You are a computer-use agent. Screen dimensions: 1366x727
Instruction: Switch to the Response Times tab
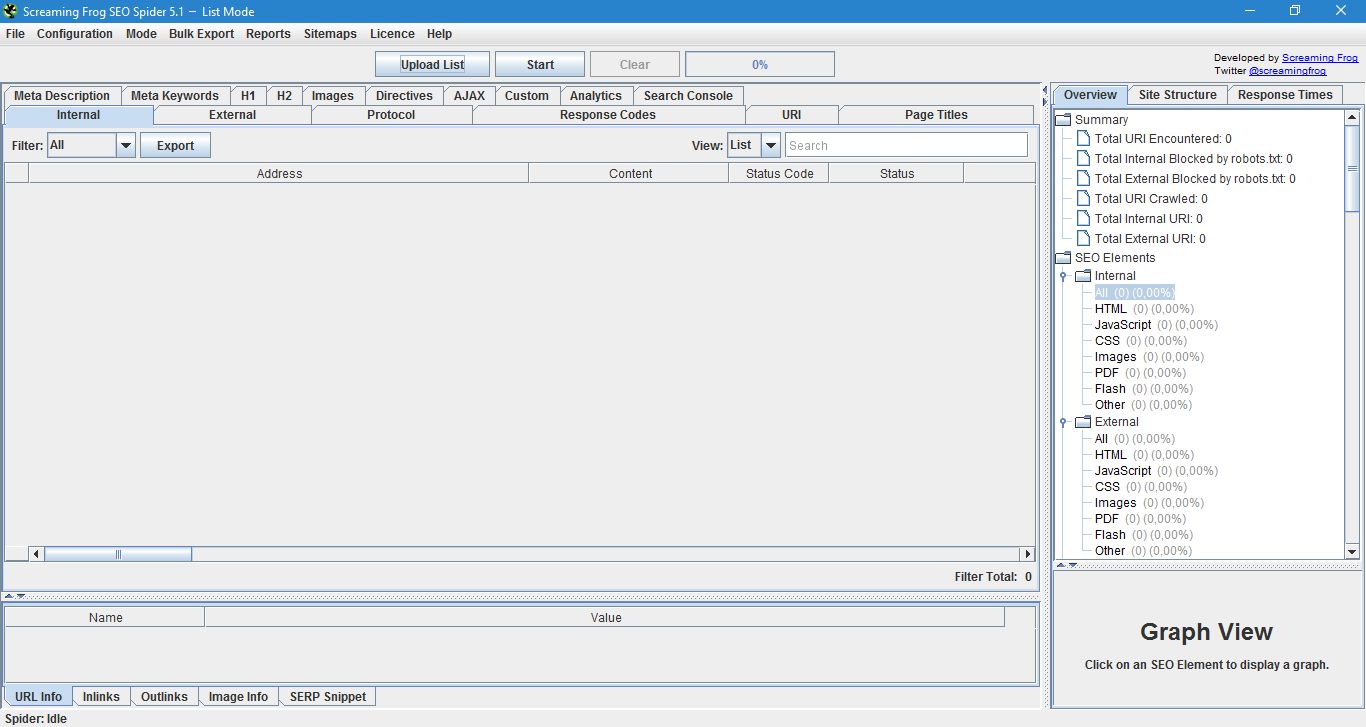click(x=1285, y=95)
